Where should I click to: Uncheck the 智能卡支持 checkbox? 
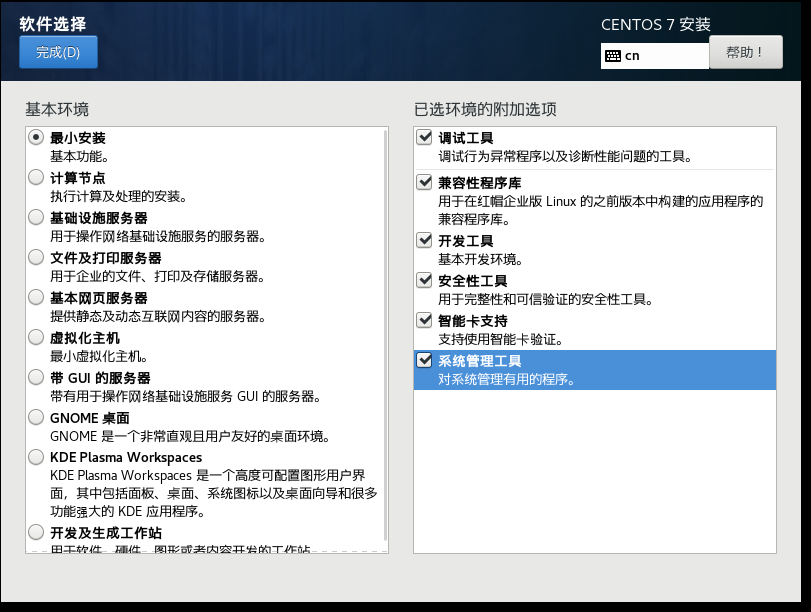point(424,320)
